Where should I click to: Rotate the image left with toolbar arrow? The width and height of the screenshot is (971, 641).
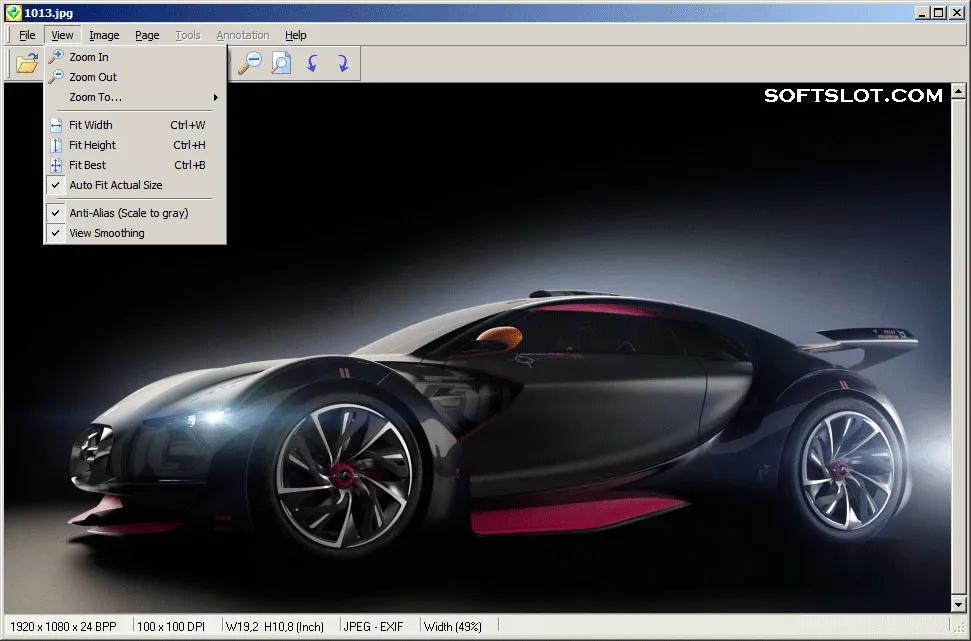click(x=312, y=63)
